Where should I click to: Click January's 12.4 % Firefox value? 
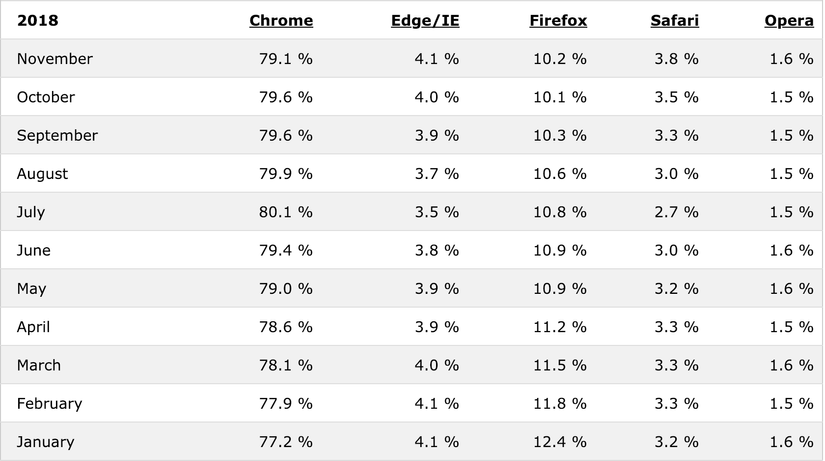click(559, 442)
